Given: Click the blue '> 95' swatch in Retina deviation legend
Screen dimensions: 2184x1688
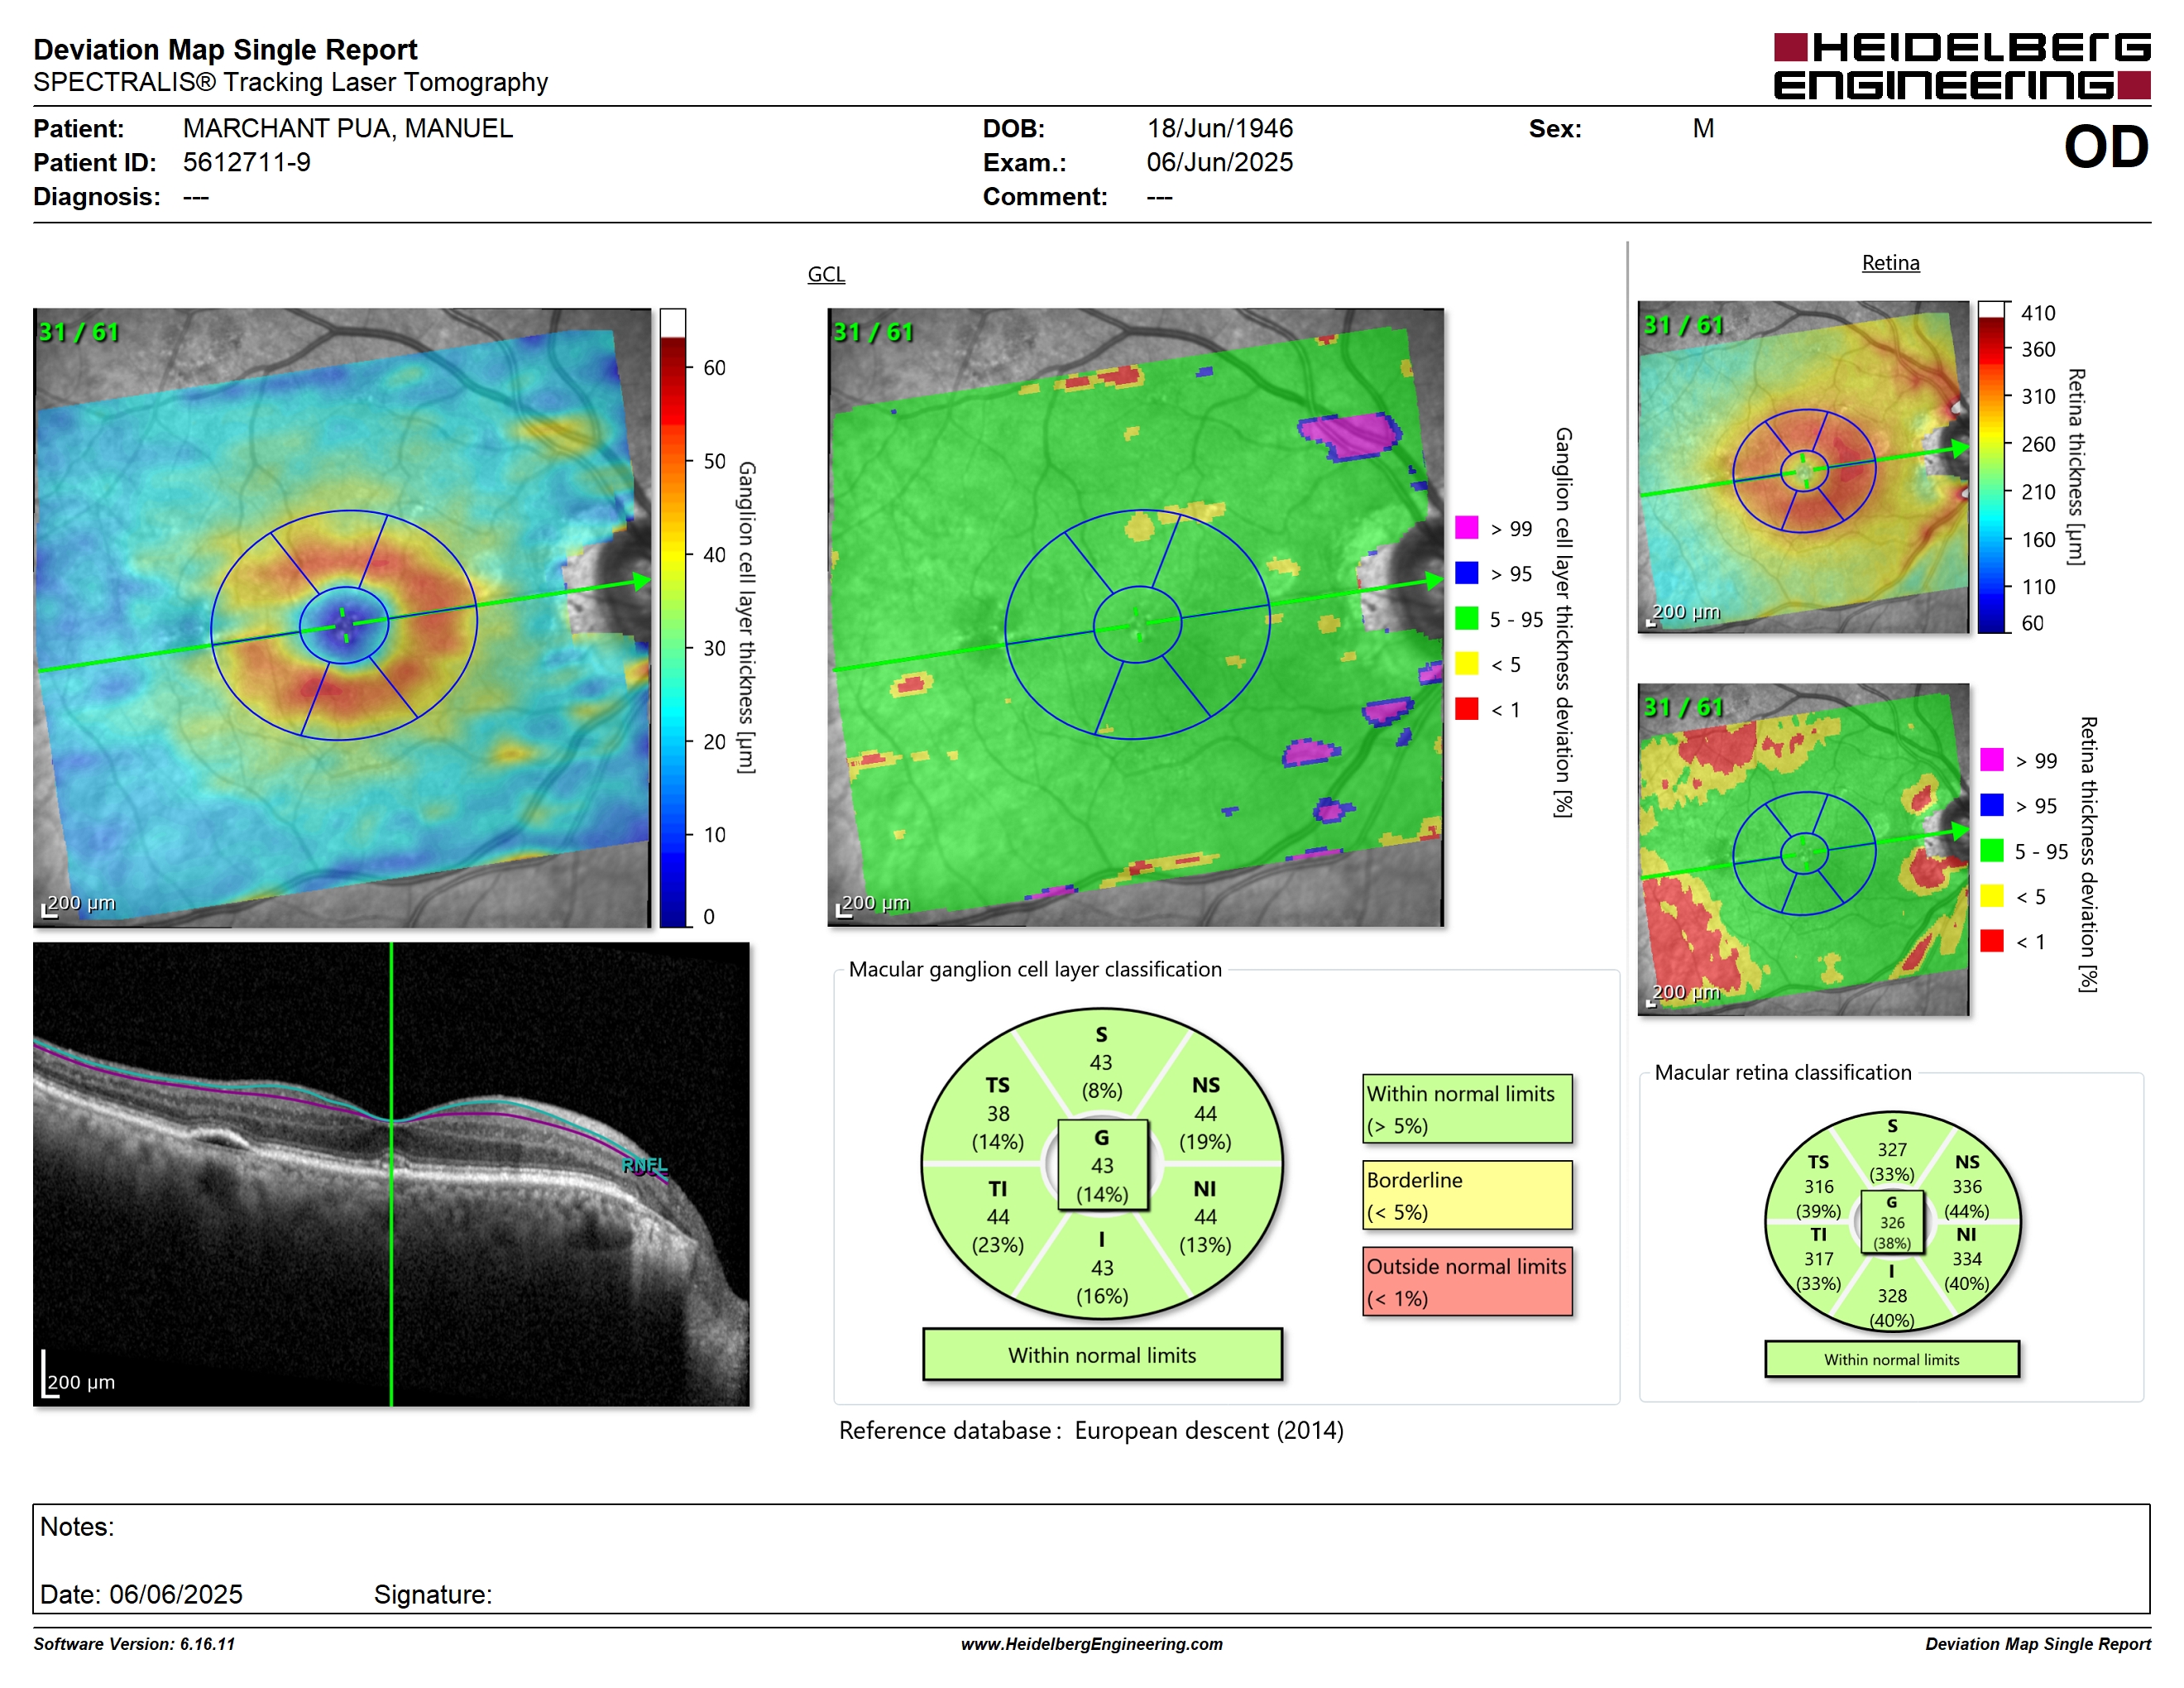Looking at the screenshot, I should click(1991, 805).
